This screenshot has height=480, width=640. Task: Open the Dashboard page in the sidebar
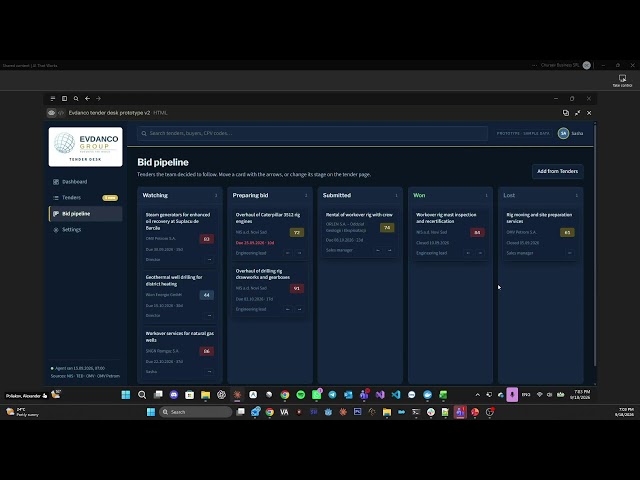pos(74,182)
